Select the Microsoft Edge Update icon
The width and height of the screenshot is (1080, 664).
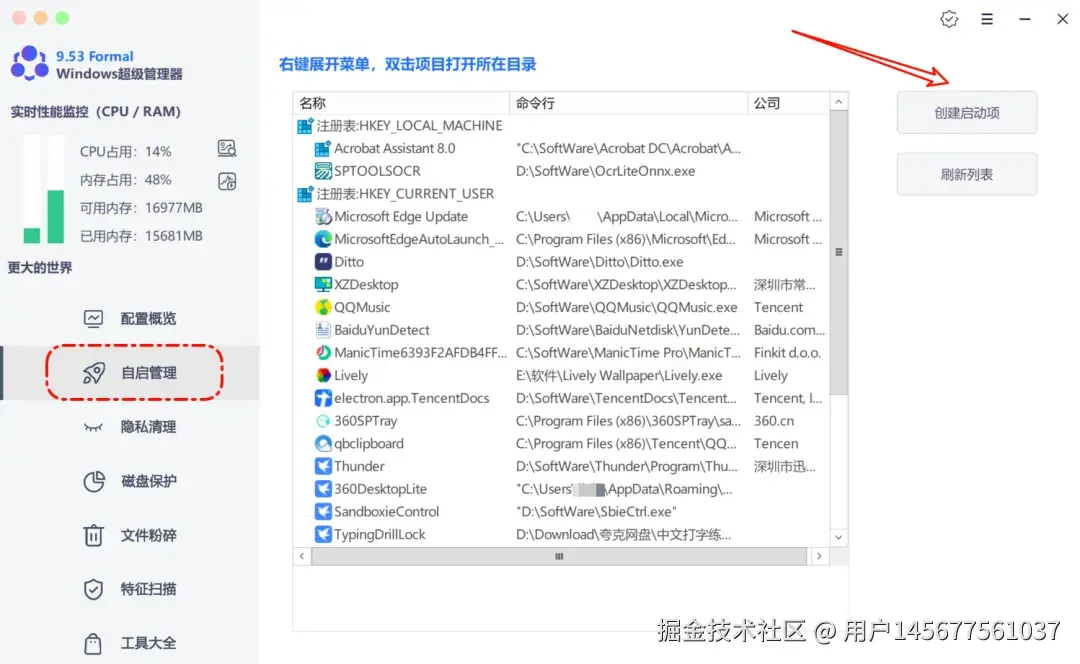tap(322, 216)
